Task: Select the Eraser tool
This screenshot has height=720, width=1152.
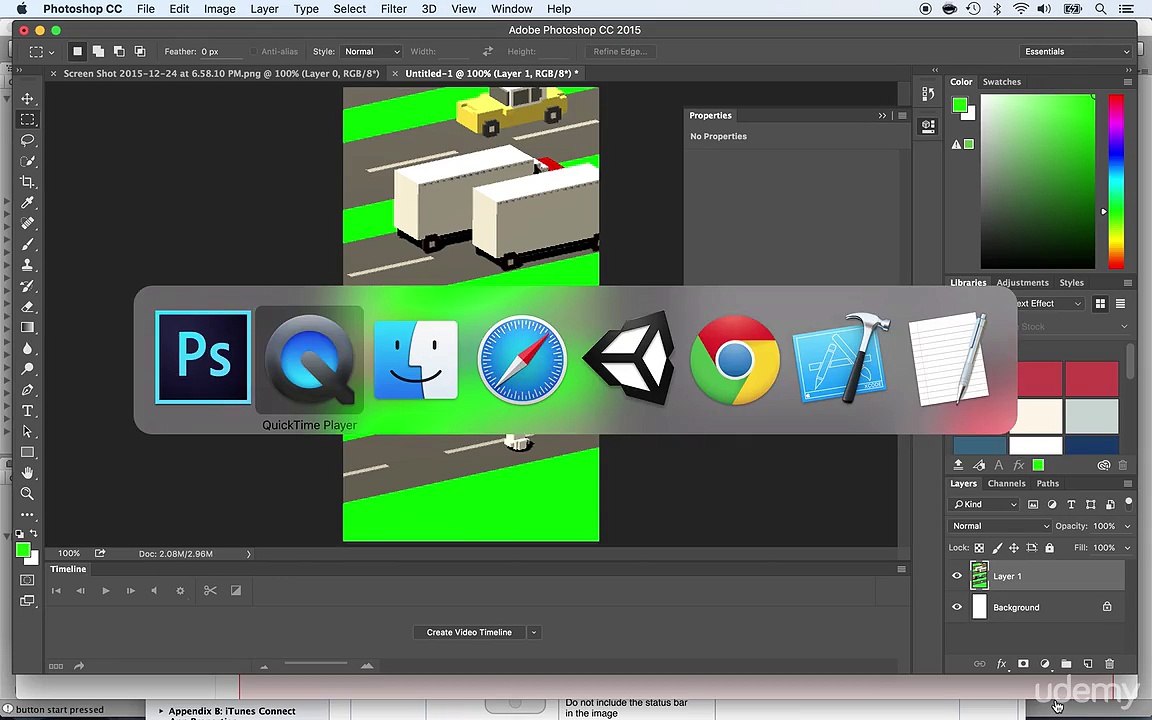Action: [x=27, y=306]
